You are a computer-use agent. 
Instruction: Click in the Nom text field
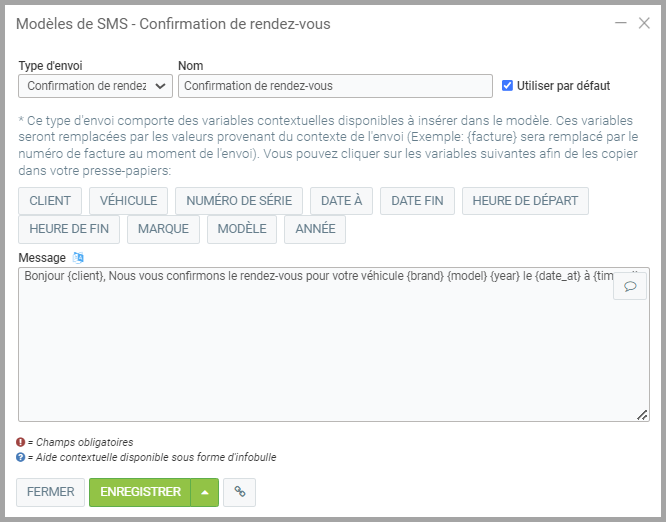(x=335, y=86)
